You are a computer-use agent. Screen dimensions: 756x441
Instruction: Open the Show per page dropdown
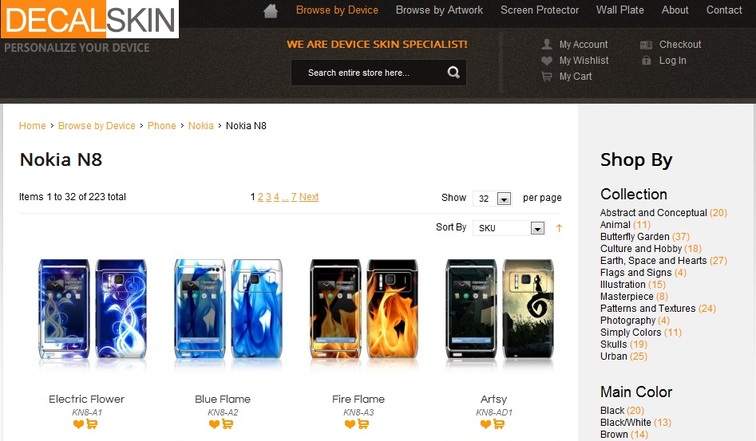pos(492,198)
